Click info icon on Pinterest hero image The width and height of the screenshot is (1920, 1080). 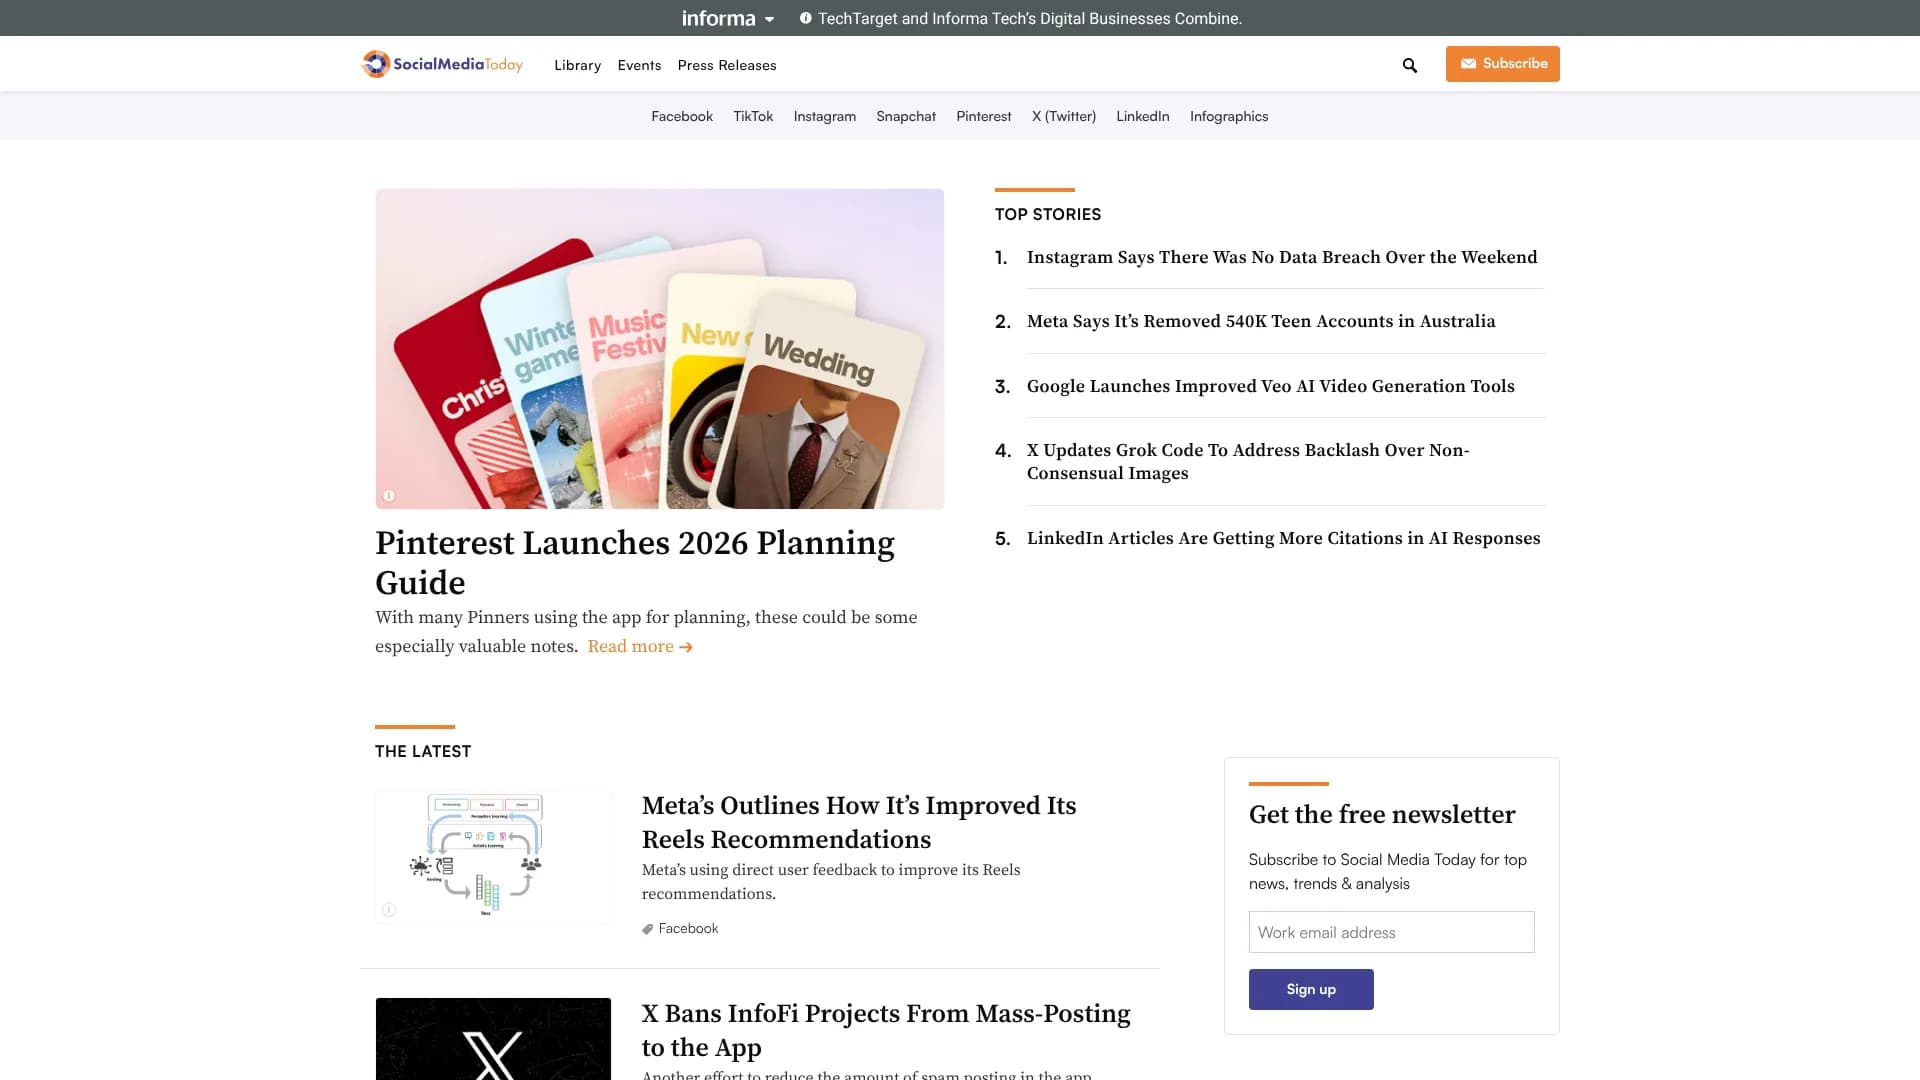click(389, 496)
